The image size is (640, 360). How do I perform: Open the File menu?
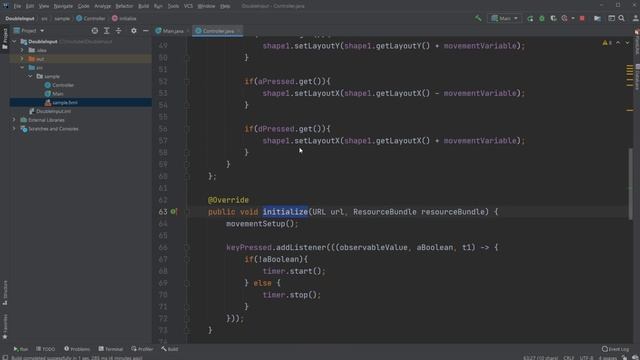[x=17, y=6]
